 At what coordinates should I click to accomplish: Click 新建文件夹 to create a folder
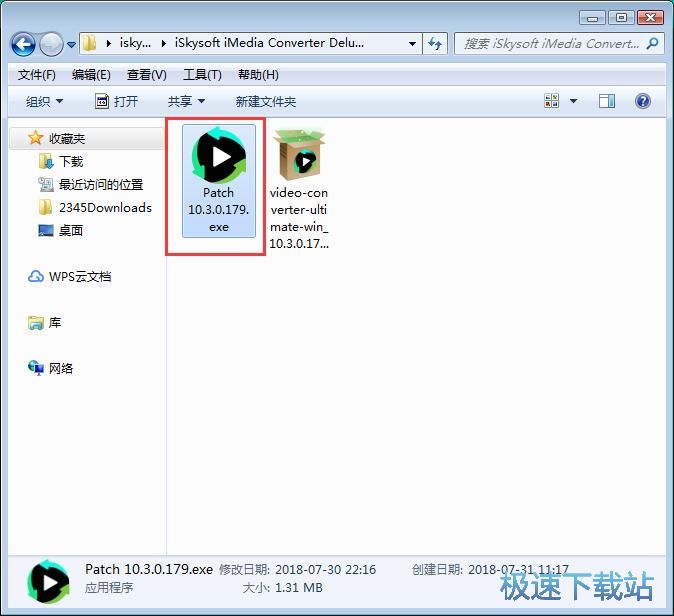coord(266,101)
